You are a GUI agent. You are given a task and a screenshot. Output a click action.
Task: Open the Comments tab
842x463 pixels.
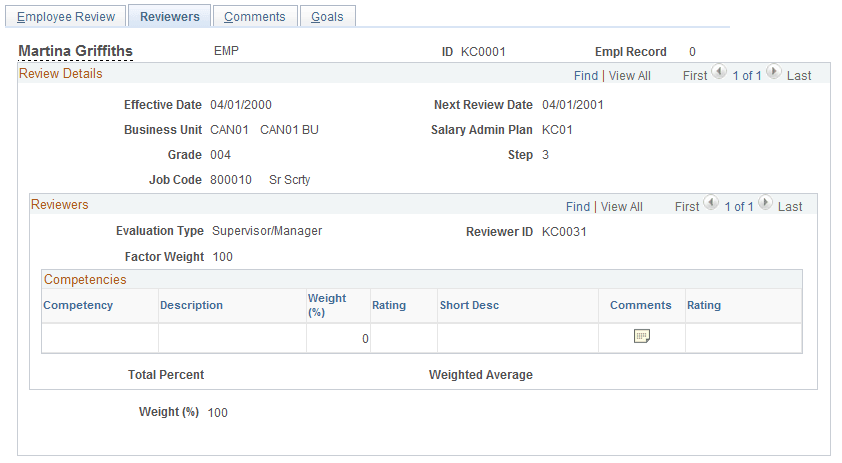[x=255, y=17]
